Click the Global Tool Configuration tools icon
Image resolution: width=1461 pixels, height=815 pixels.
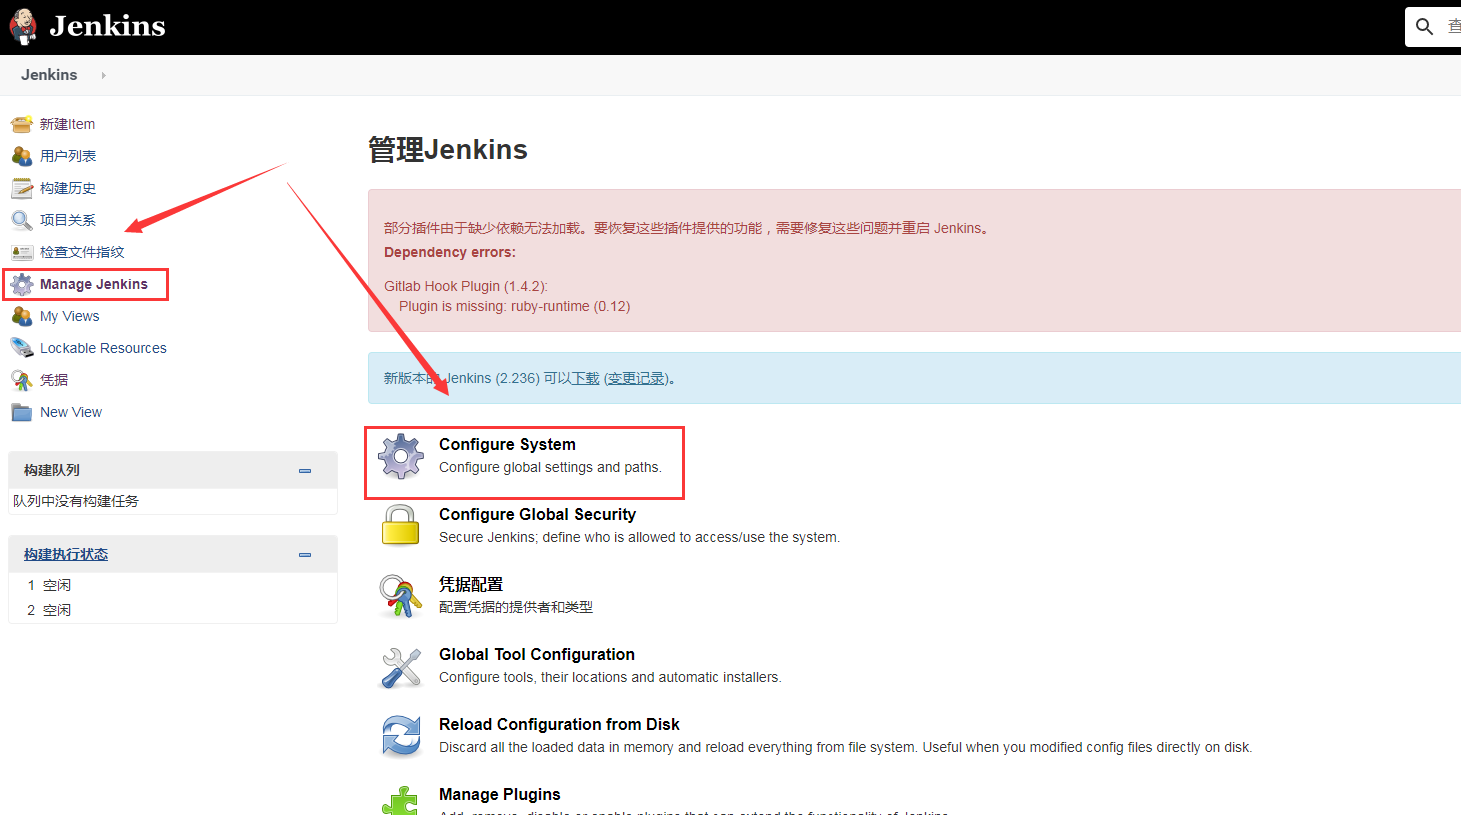401,666
